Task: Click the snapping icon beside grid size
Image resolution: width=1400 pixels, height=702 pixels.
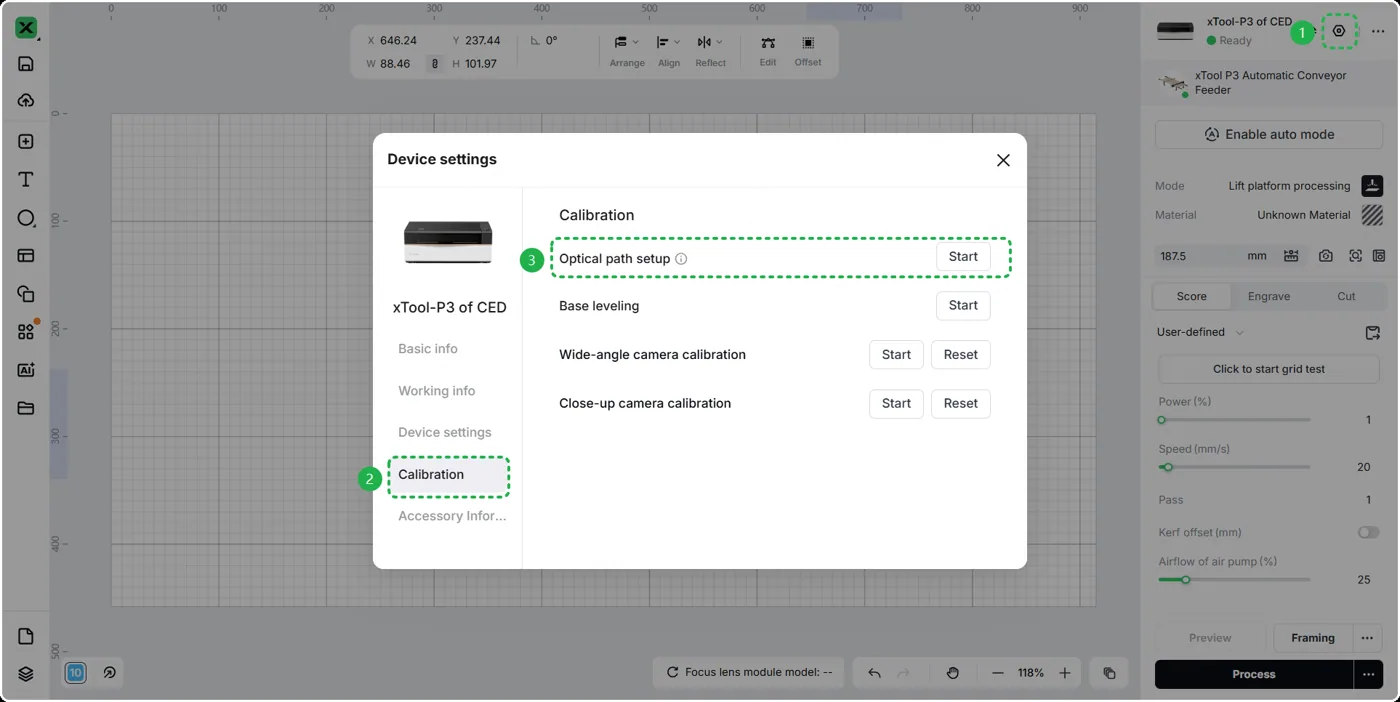Action: 109,673
